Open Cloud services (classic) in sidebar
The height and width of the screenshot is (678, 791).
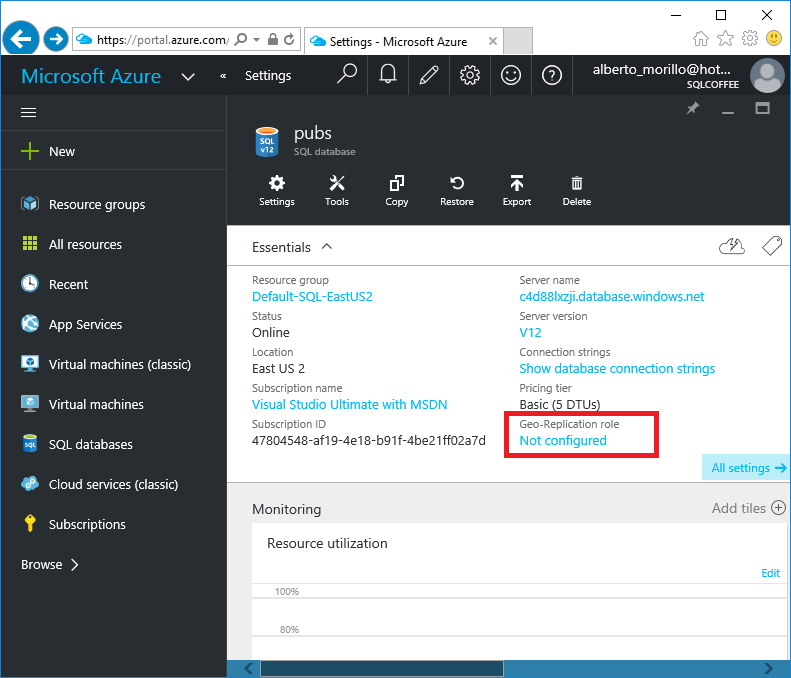pyautogui.click(x=114, y=484)
